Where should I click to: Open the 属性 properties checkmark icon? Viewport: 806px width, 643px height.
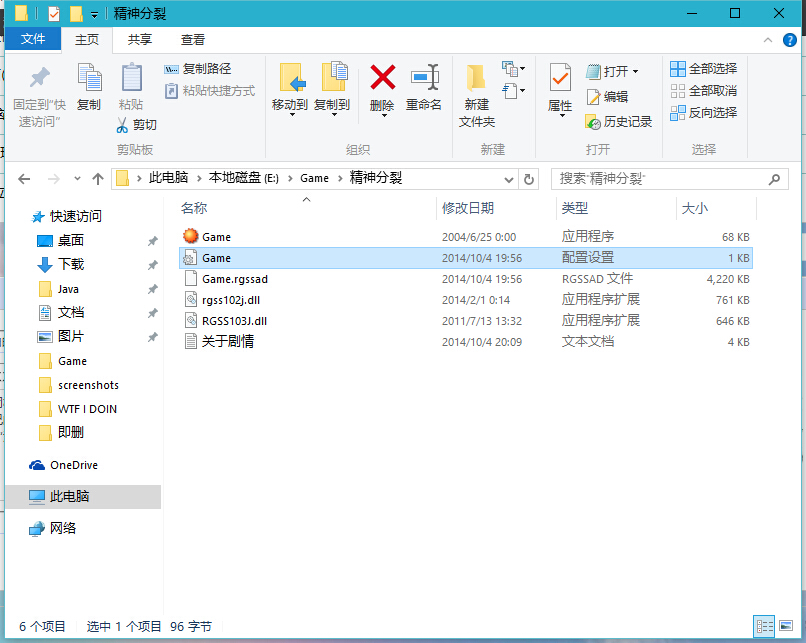point(560,78)
